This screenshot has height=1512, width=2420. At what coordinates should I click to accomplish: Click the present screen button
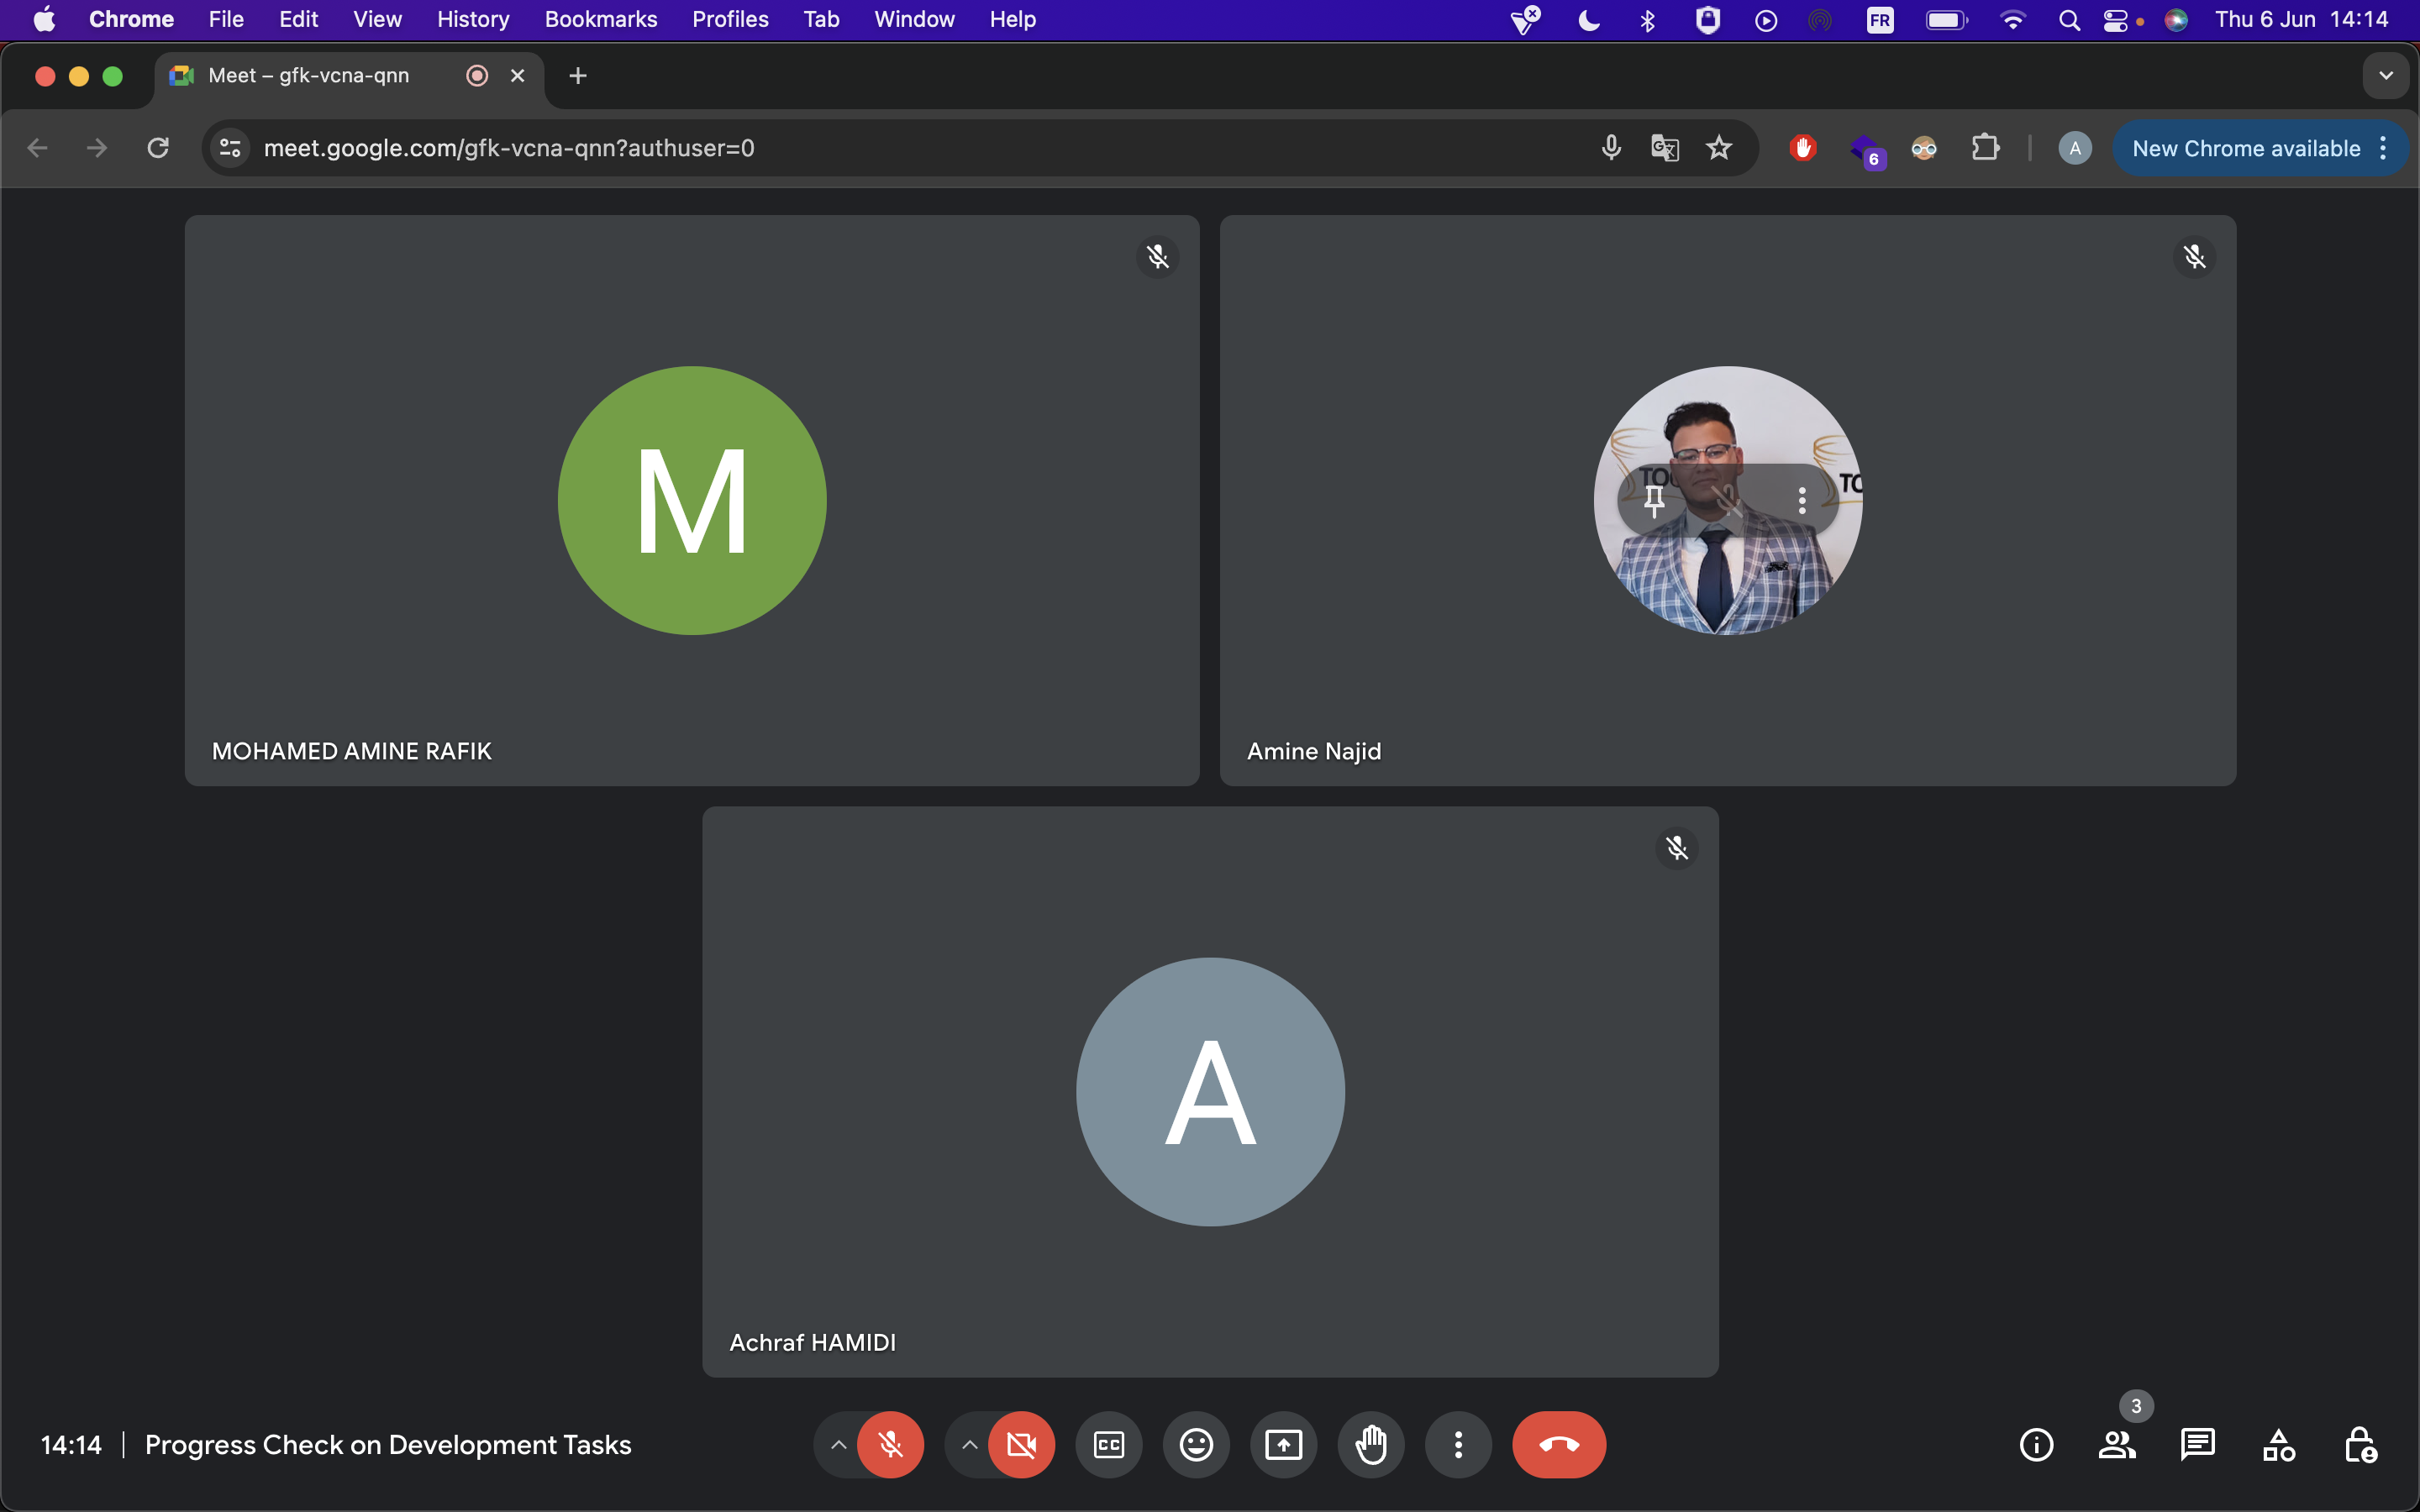click(1283, 1444)
